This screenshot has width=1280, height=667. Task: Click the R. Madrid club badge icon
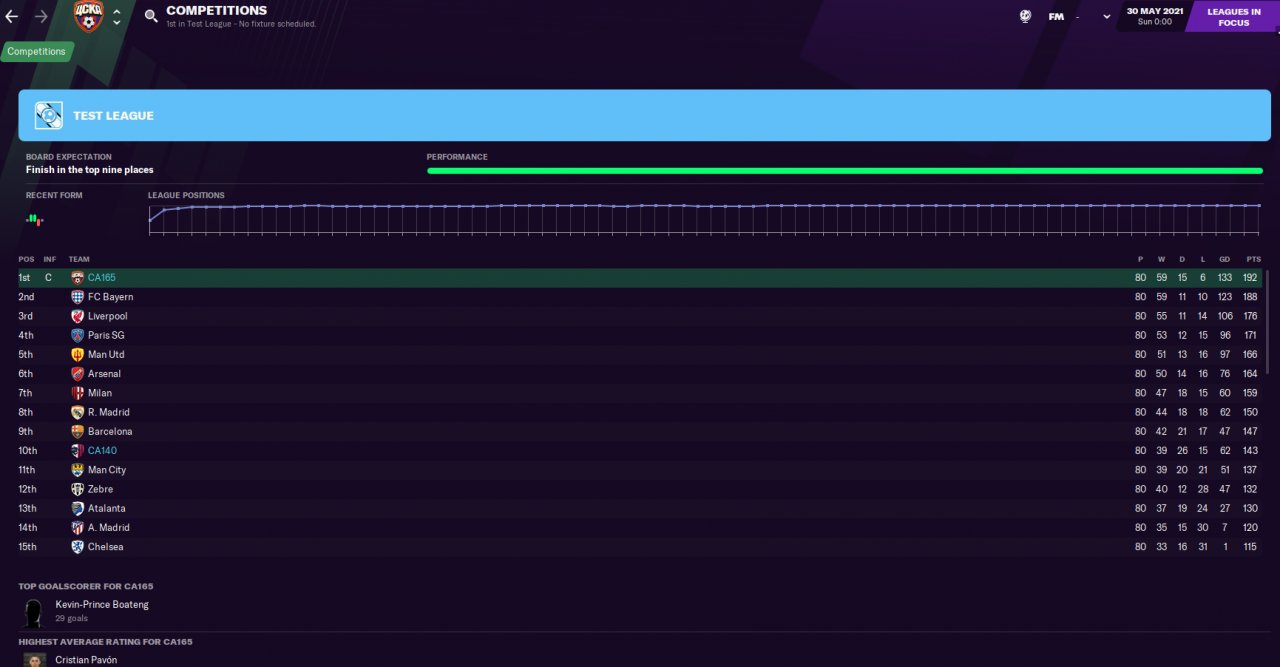point(77,412)
